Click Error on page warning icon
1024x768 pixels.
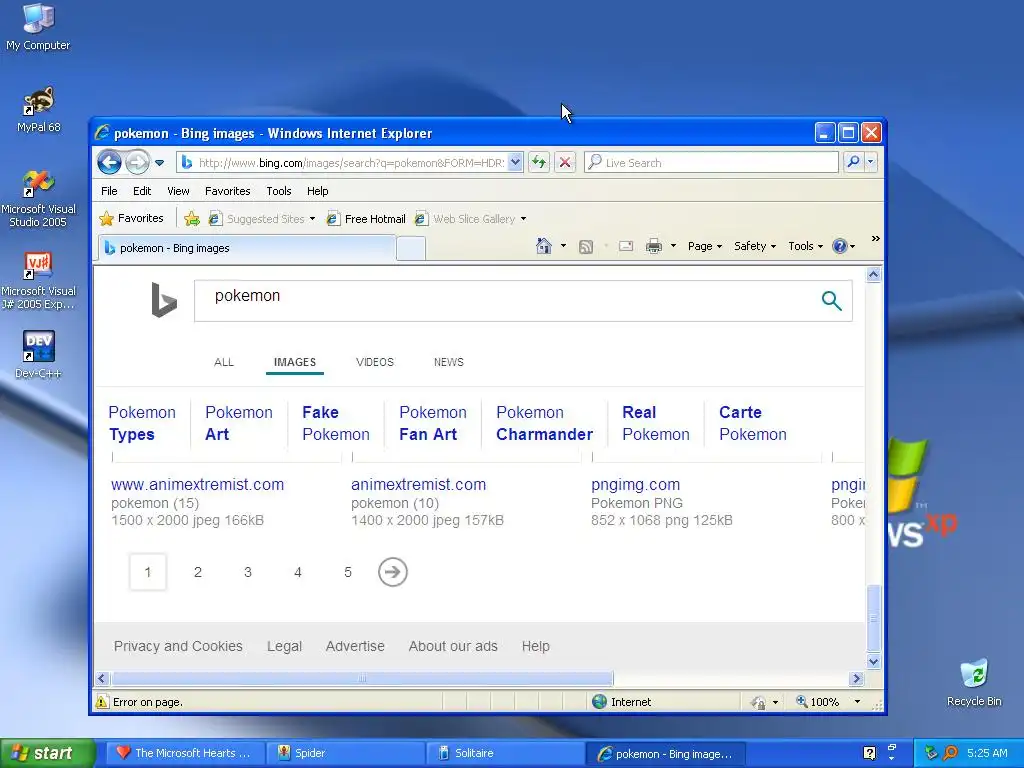(102, 702)
